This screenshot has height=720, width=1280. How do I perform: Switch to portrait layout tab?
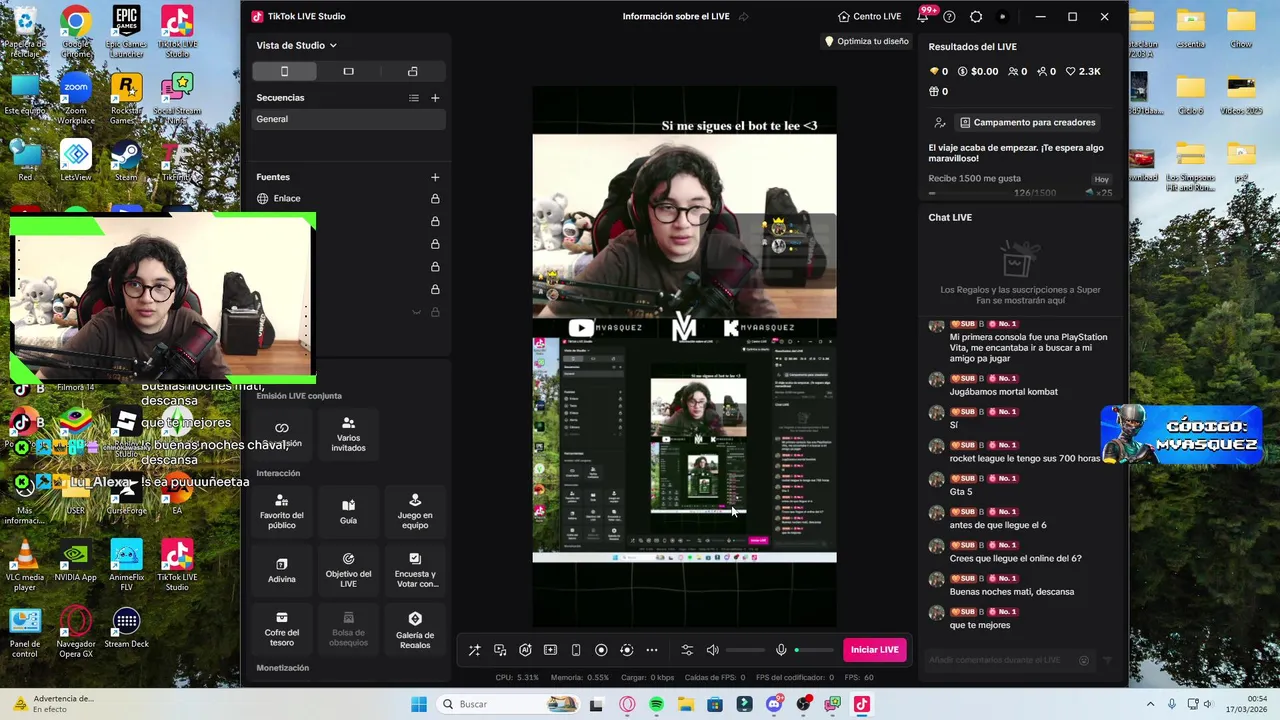click(x=284, y=71)
